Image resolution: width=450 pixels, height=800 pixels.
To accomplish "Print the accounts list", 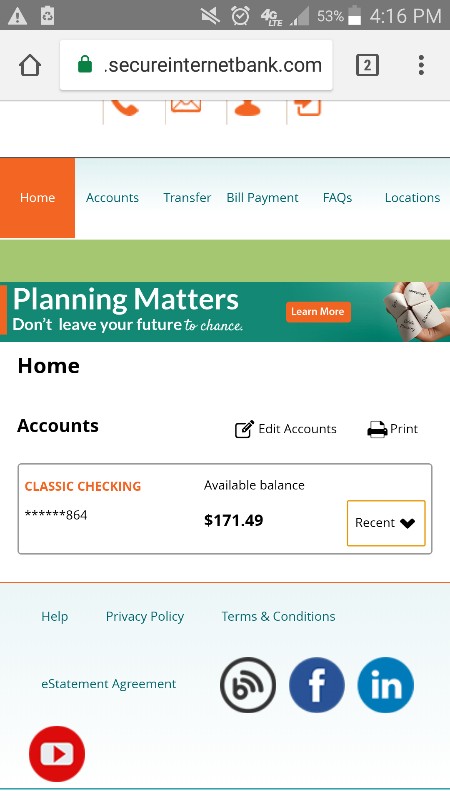I will [x=392, y=429].
